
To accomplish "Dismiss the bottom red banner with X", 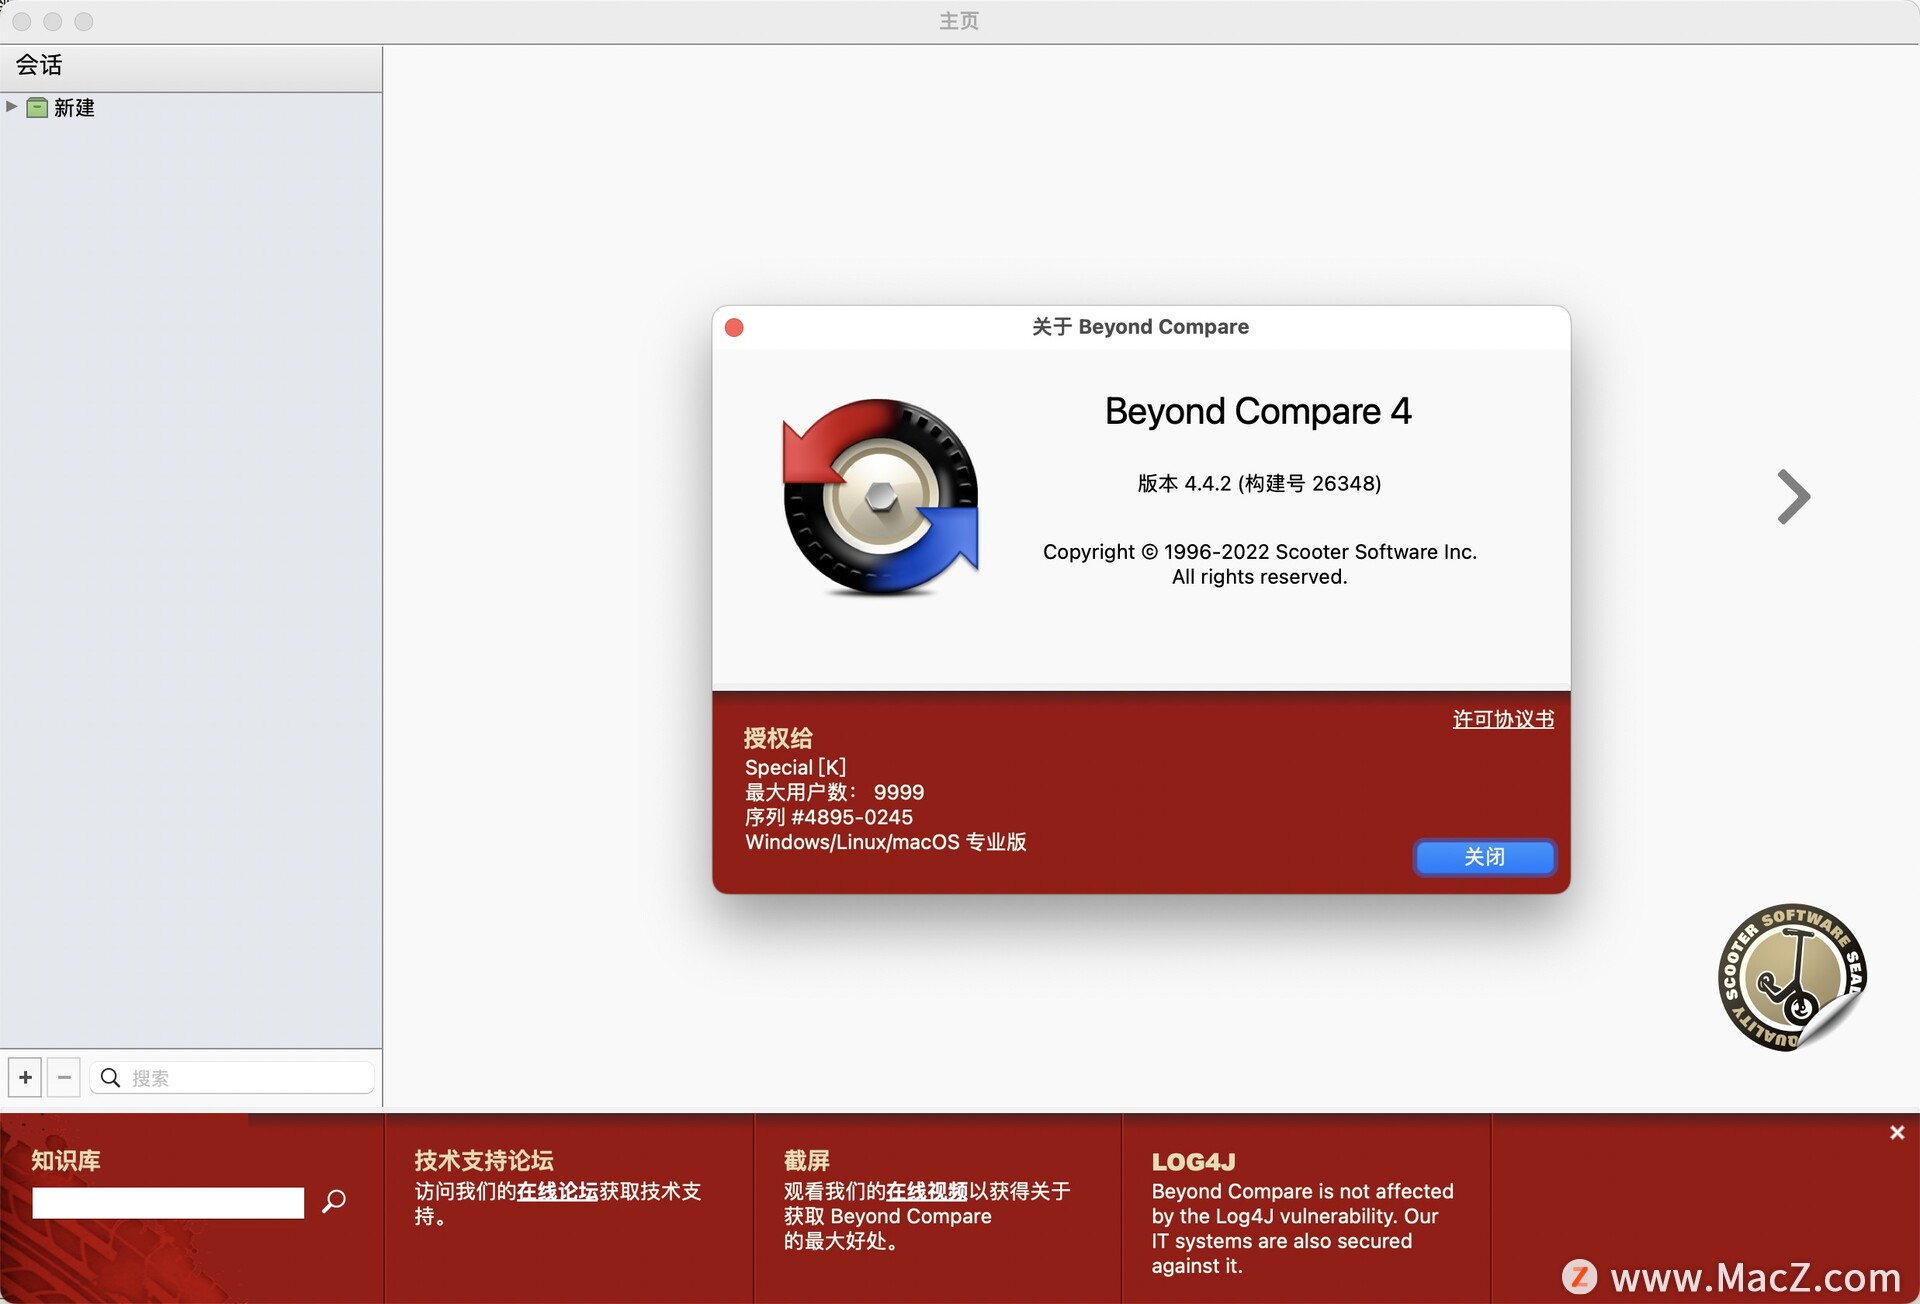I will [x=1897, y=1132].
